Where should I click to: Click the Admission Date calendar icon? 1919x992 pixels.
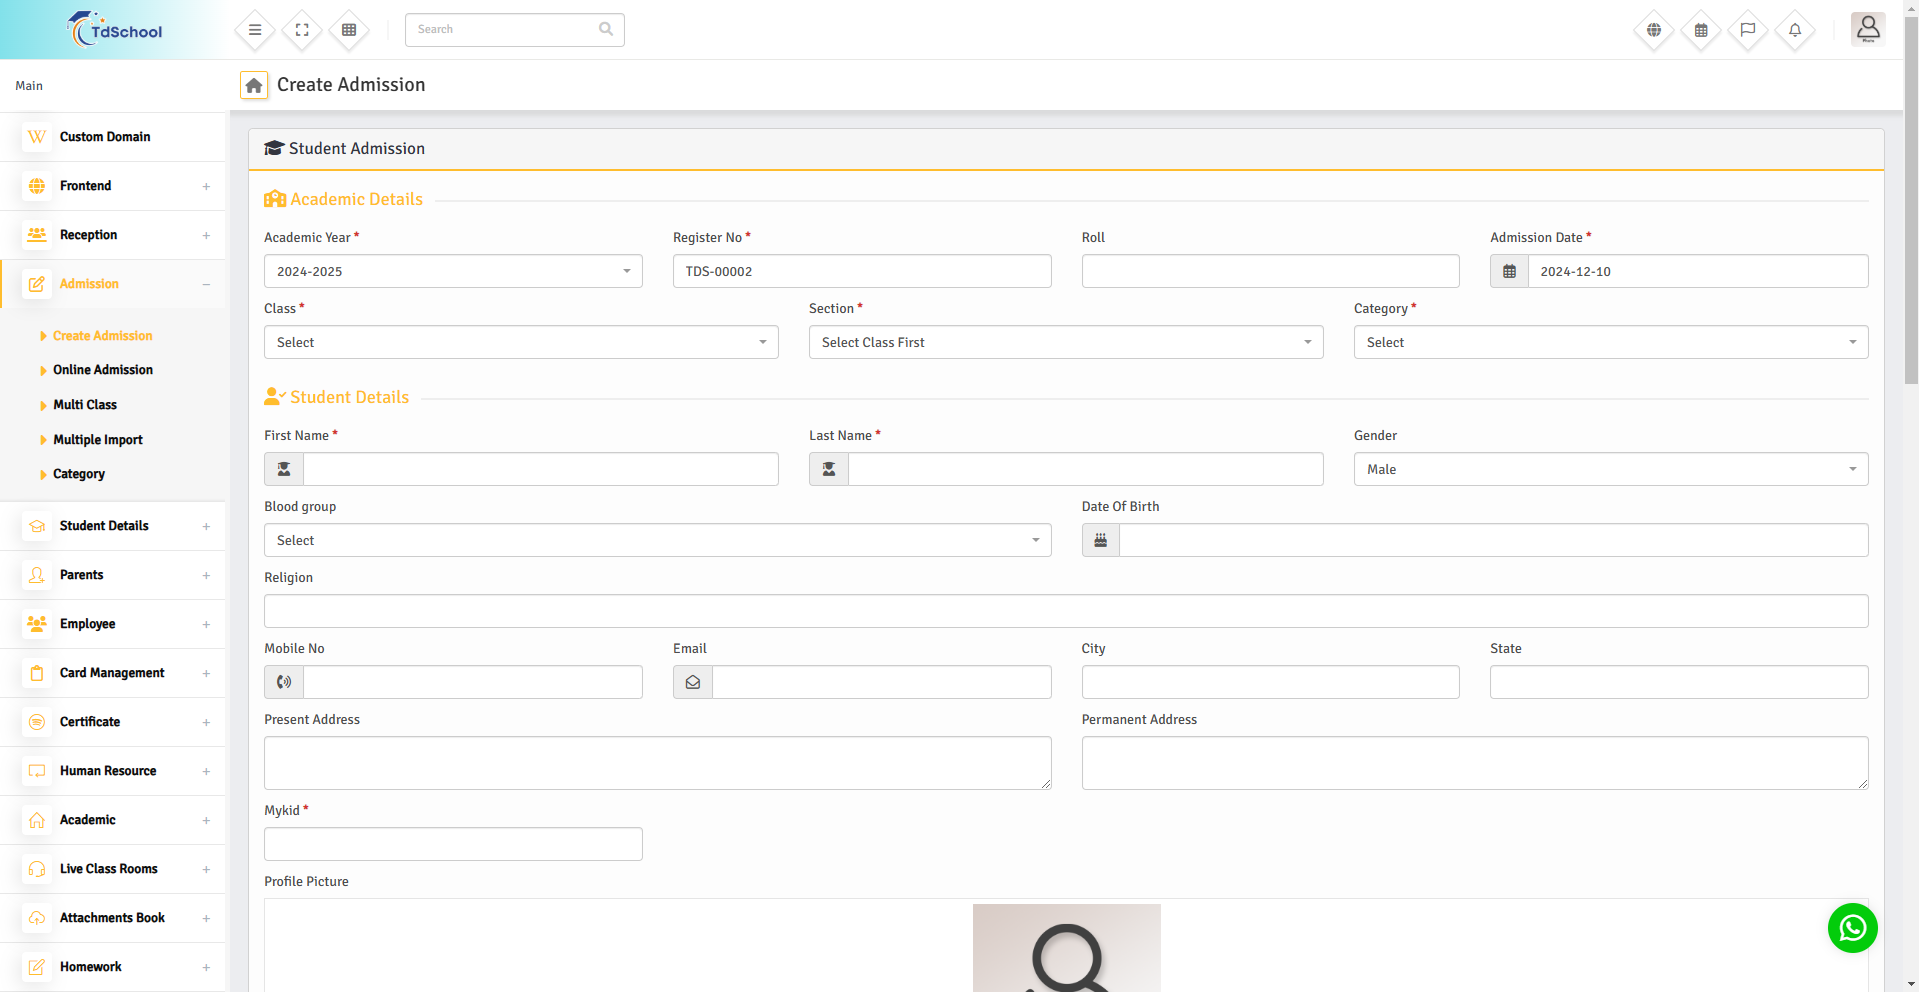point(1509,272)
